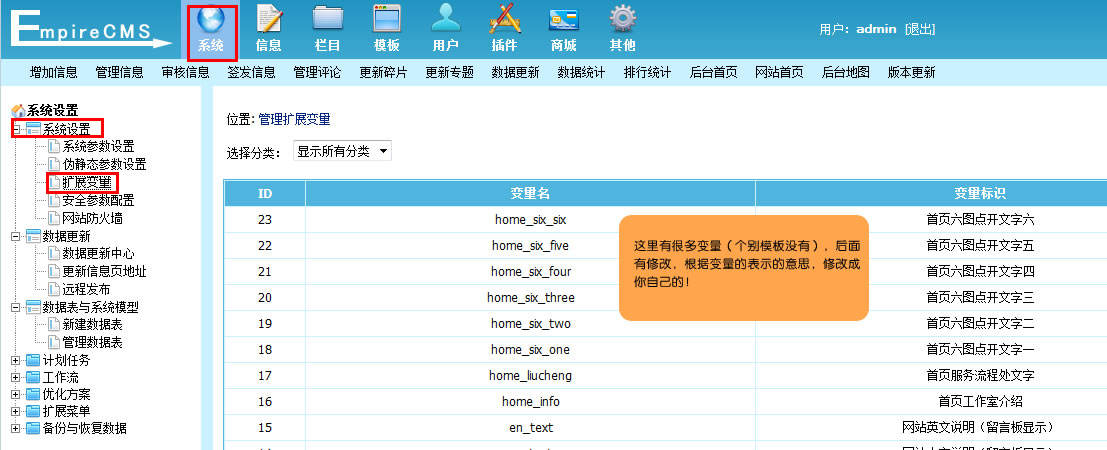The image size is (1107, 450).
Task: Open 网站防火墙 tree entry
Action: (x=92, y=218)
